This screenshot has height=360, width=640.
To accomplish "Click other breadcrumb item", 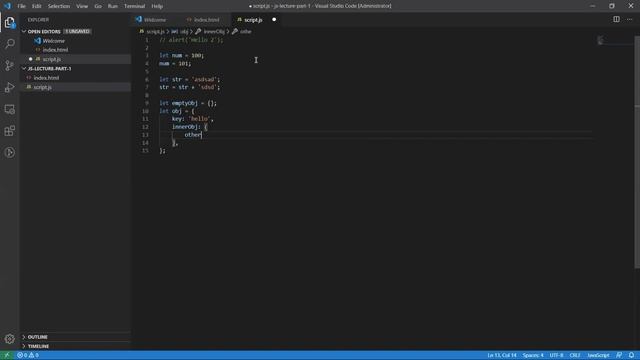I will (x=245, y=31).
